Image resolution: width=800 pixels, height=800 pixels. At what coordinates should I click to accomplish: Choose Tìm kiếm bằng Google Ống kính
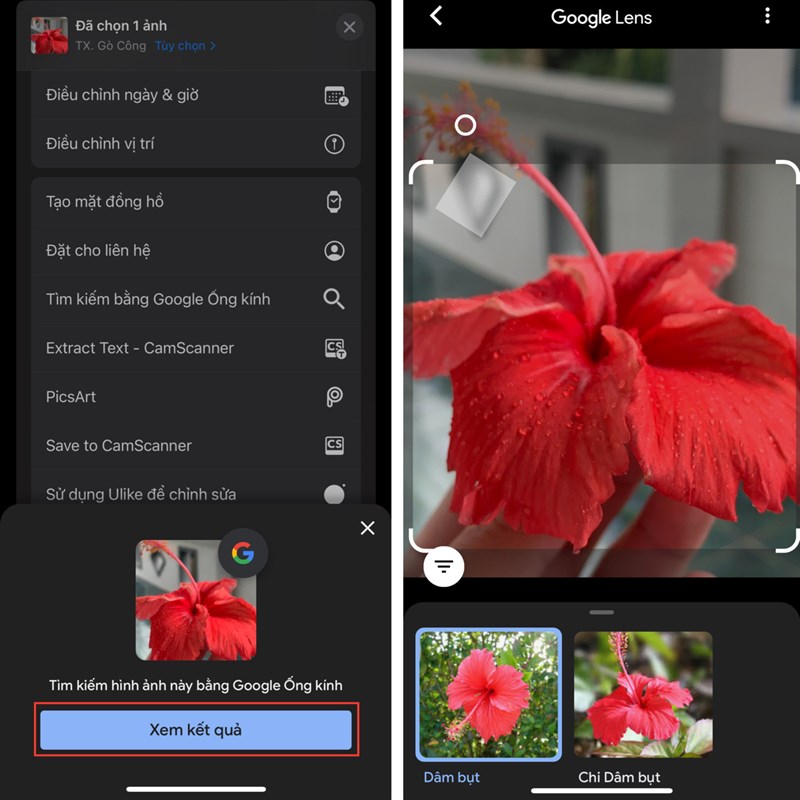coord(196,299)
